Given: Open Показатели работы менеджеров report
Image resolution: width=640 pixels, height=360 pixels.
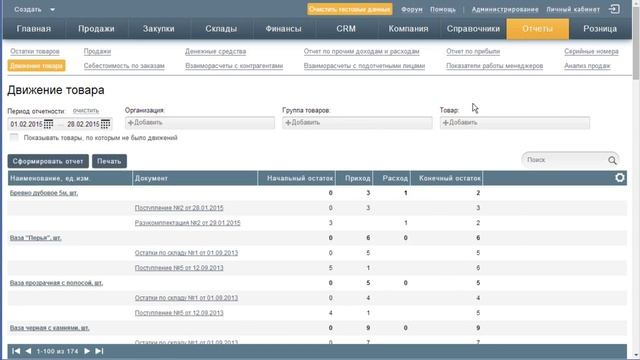Looking at the screenshot, I should click(495, 66).
